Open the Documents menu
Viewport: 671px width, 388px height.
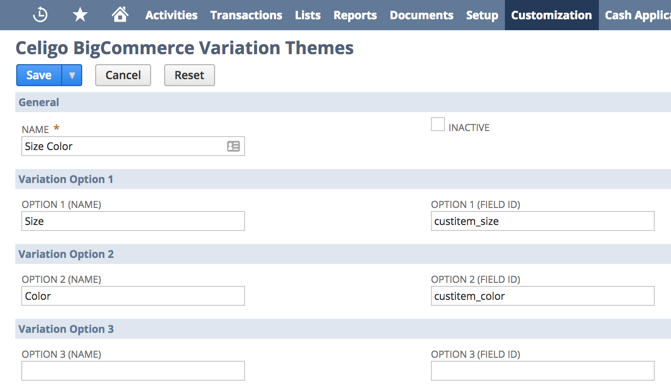(x=422, y=15)
